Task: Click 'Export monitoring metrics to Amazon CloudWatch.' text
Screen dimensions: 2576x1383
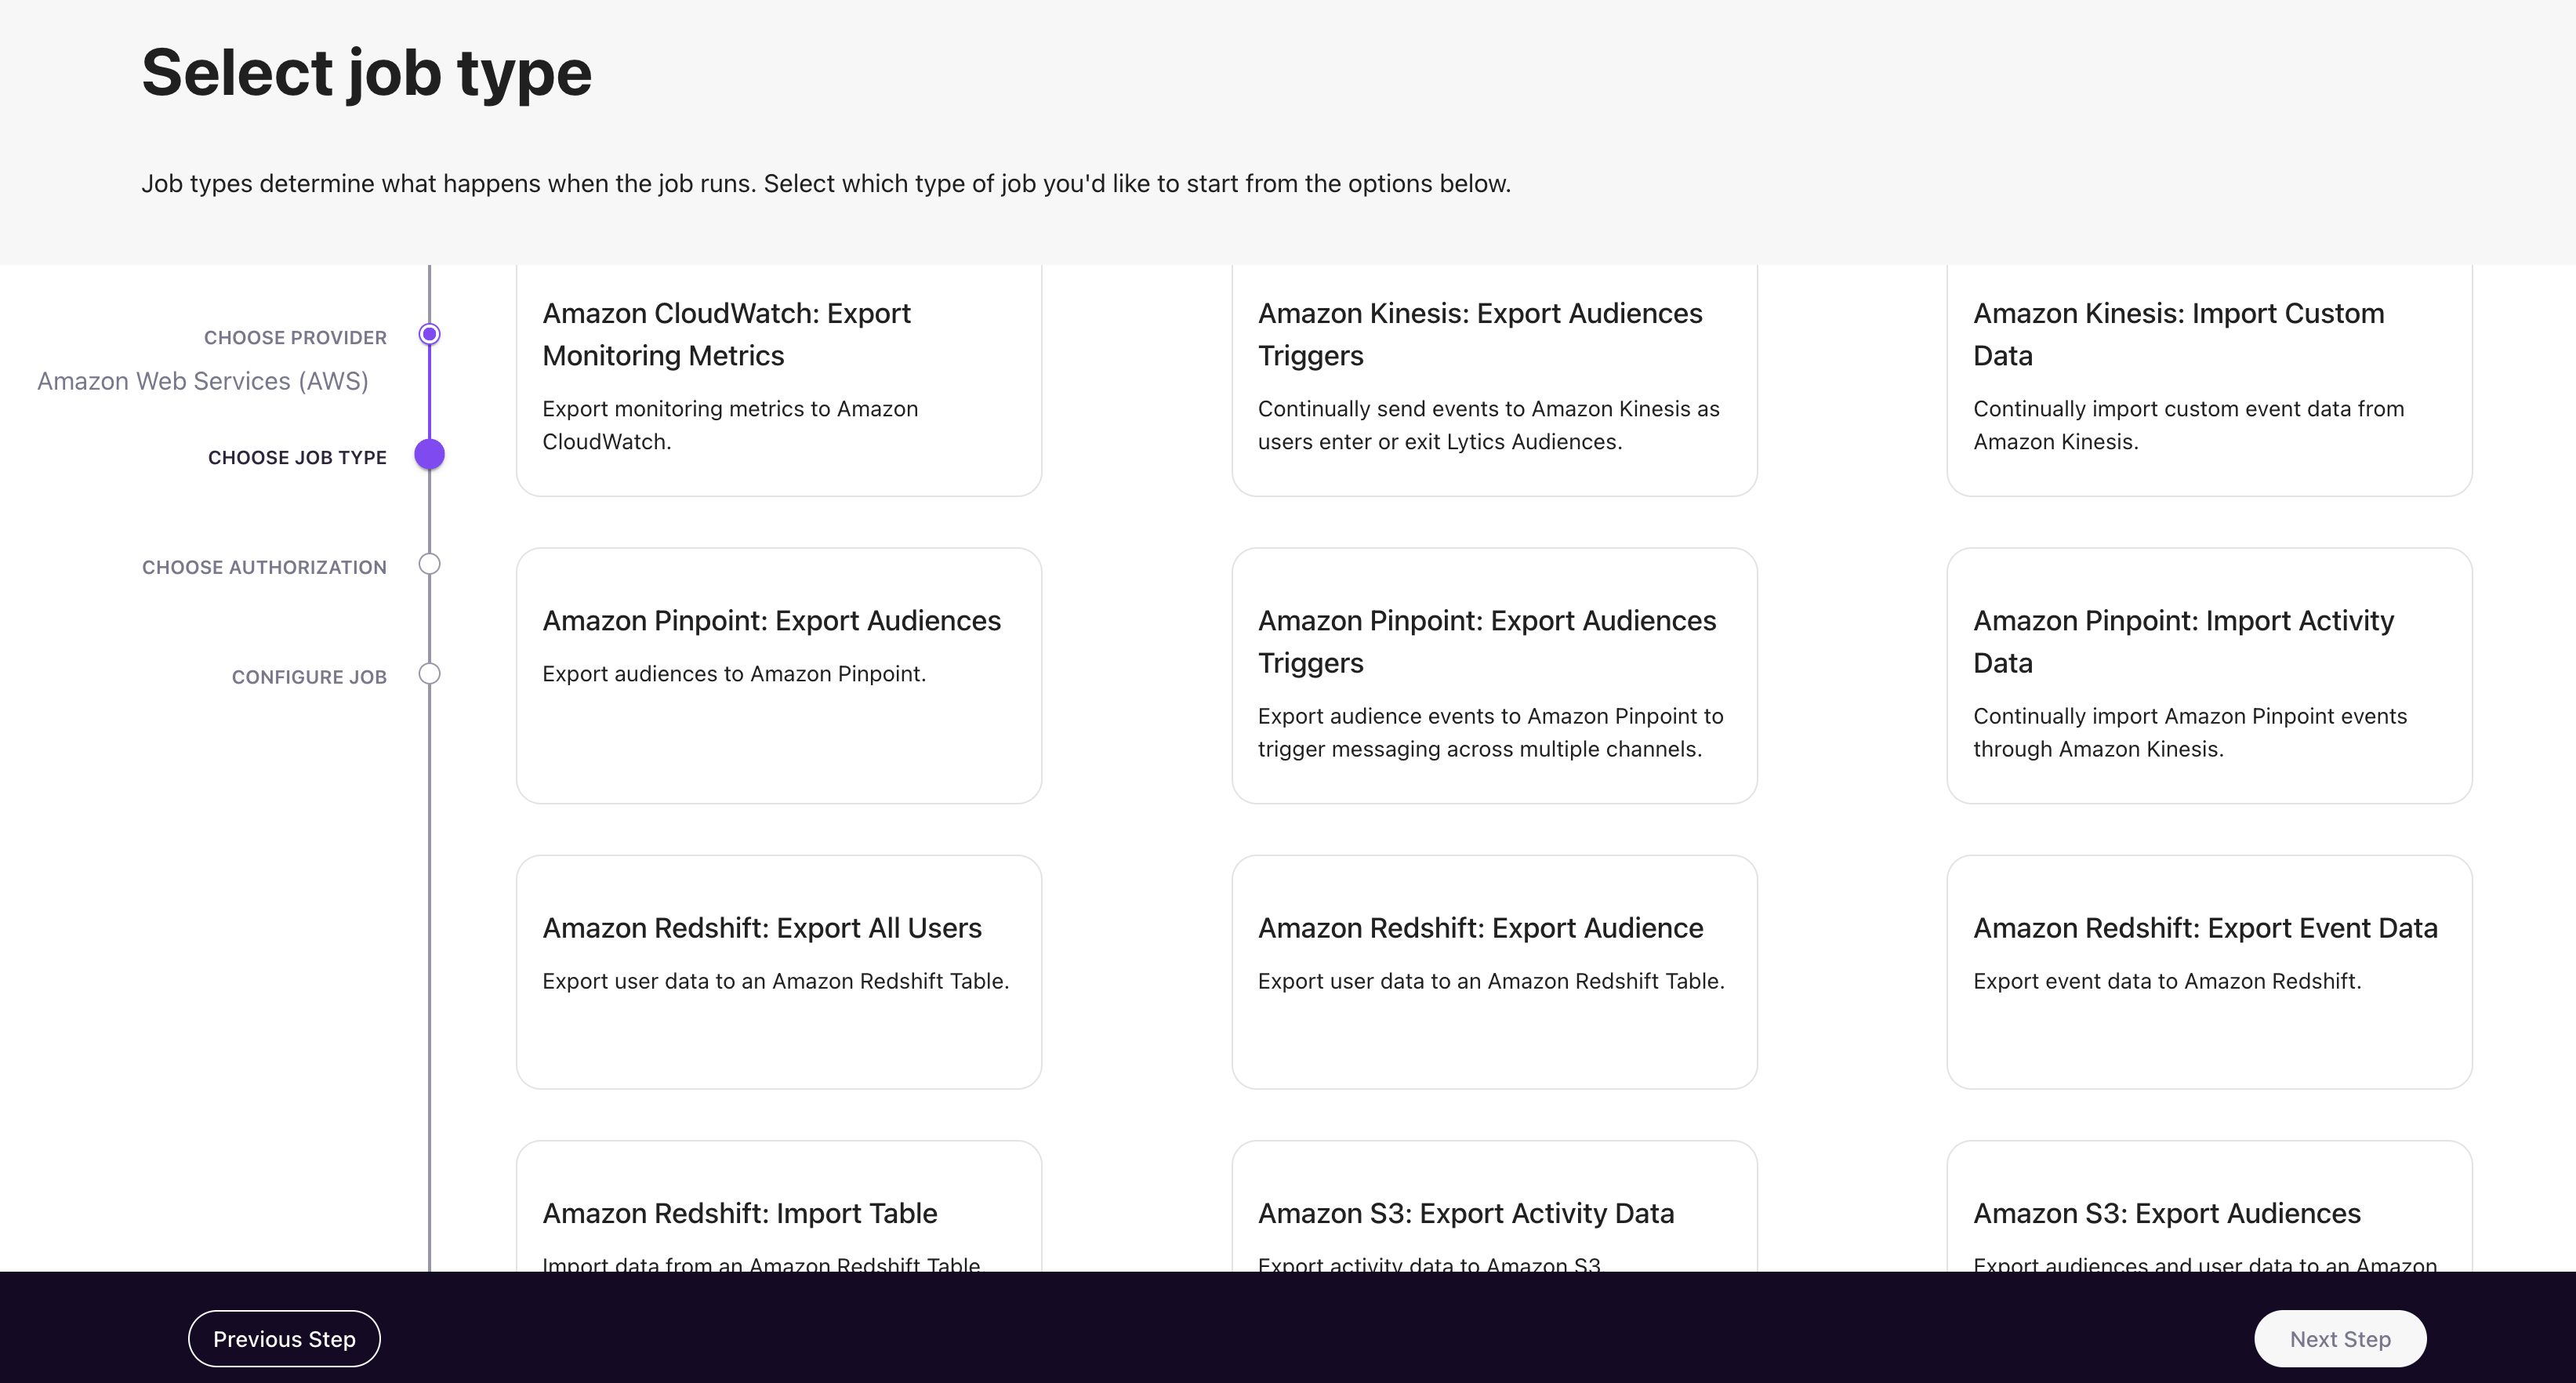Action: coord(730,425)
